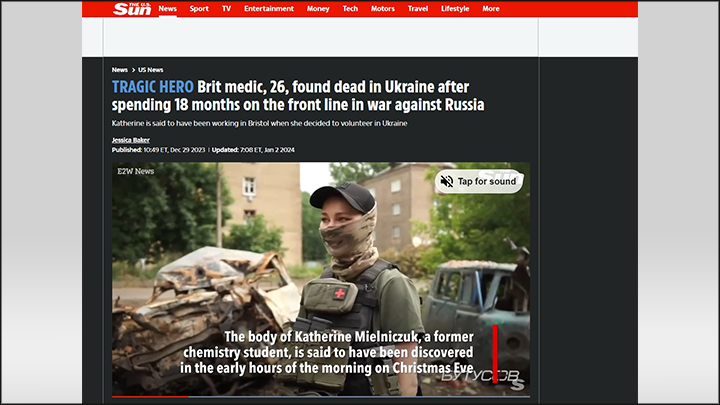Click the muted speaker icon on the video
The width and height of the screenshot is (720, 405).
(447, 181)
